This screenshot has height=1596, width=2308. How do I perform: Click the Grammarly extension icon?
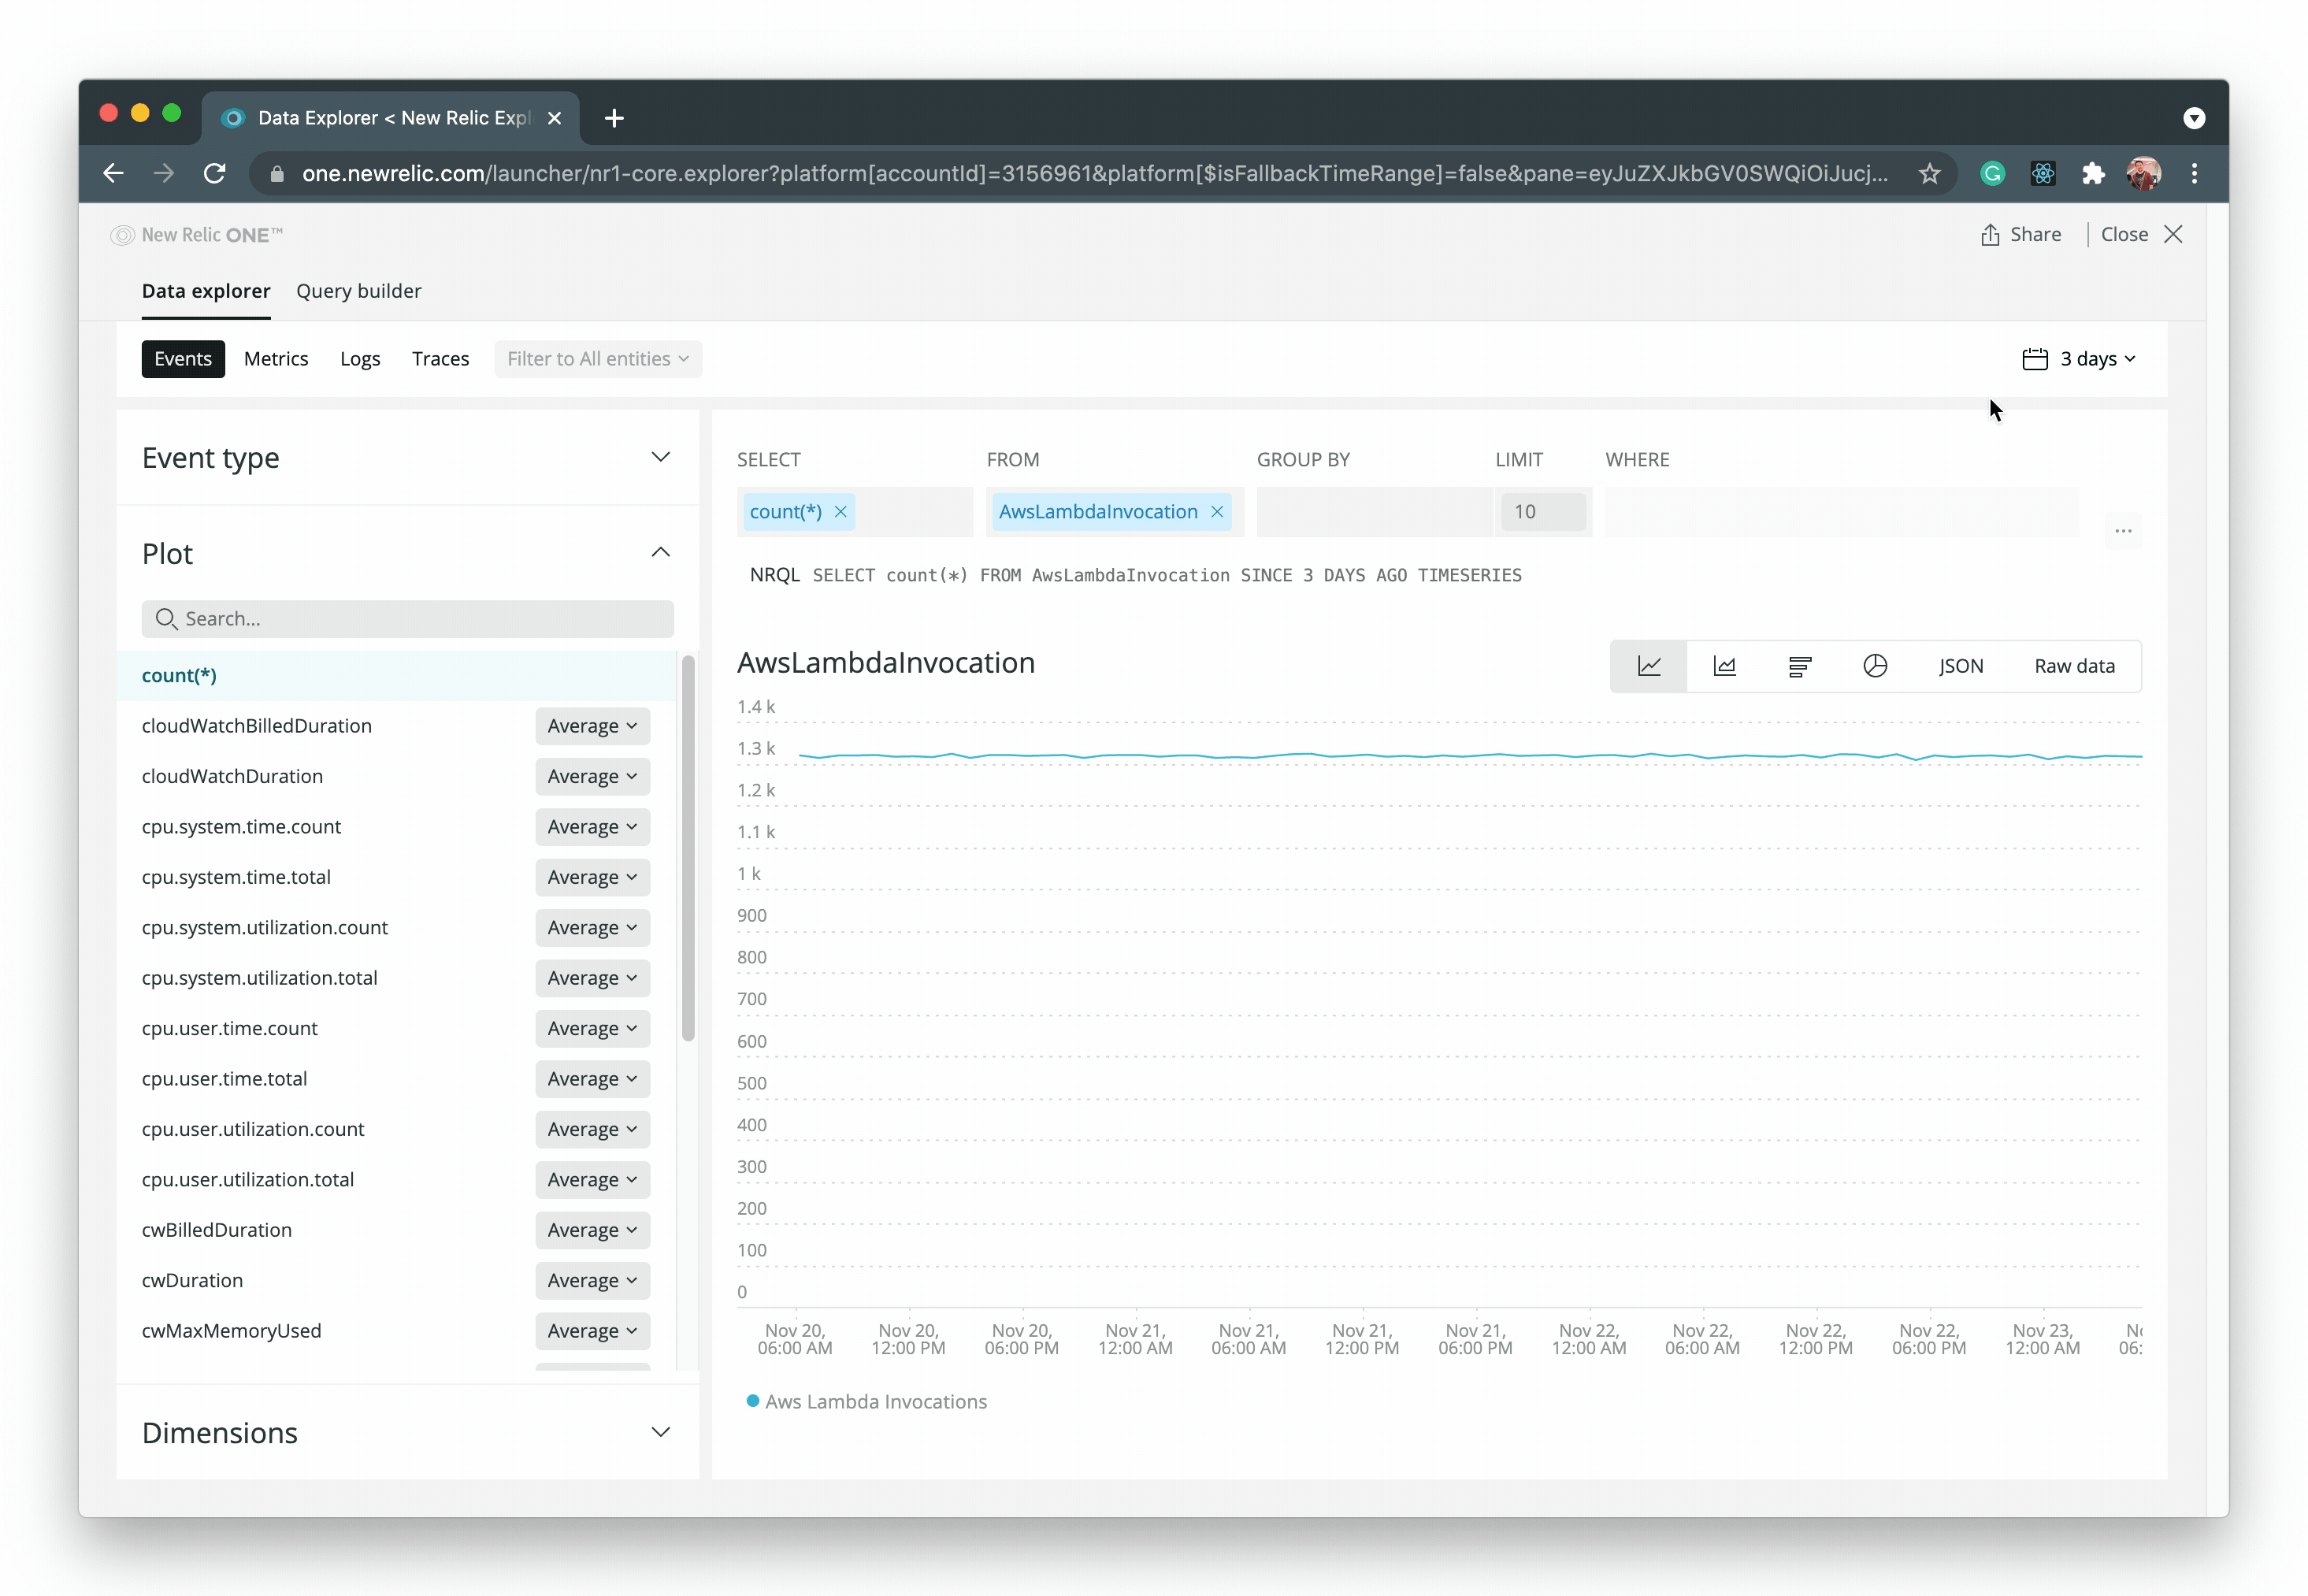pyautogui.click(x=1992, y=173)
